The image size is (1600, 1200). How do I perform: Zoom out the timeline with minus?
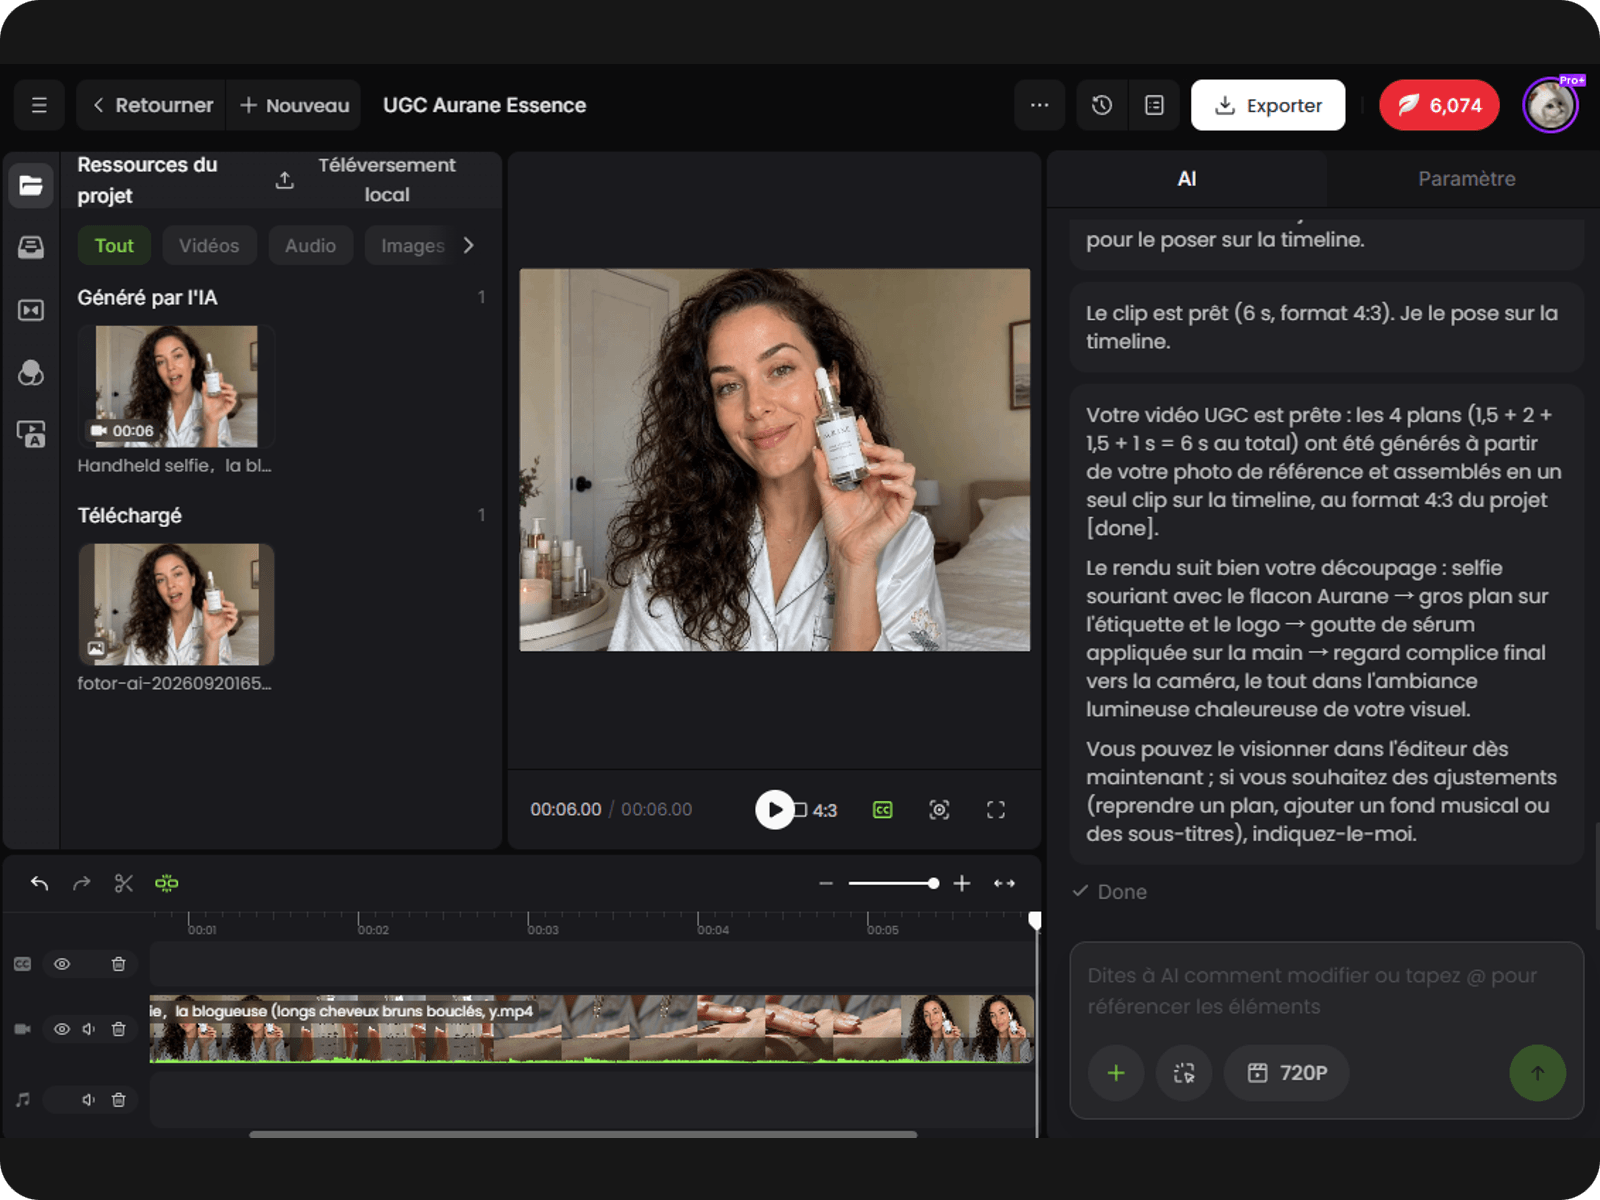pyautogui.click(x=826, y=883)
